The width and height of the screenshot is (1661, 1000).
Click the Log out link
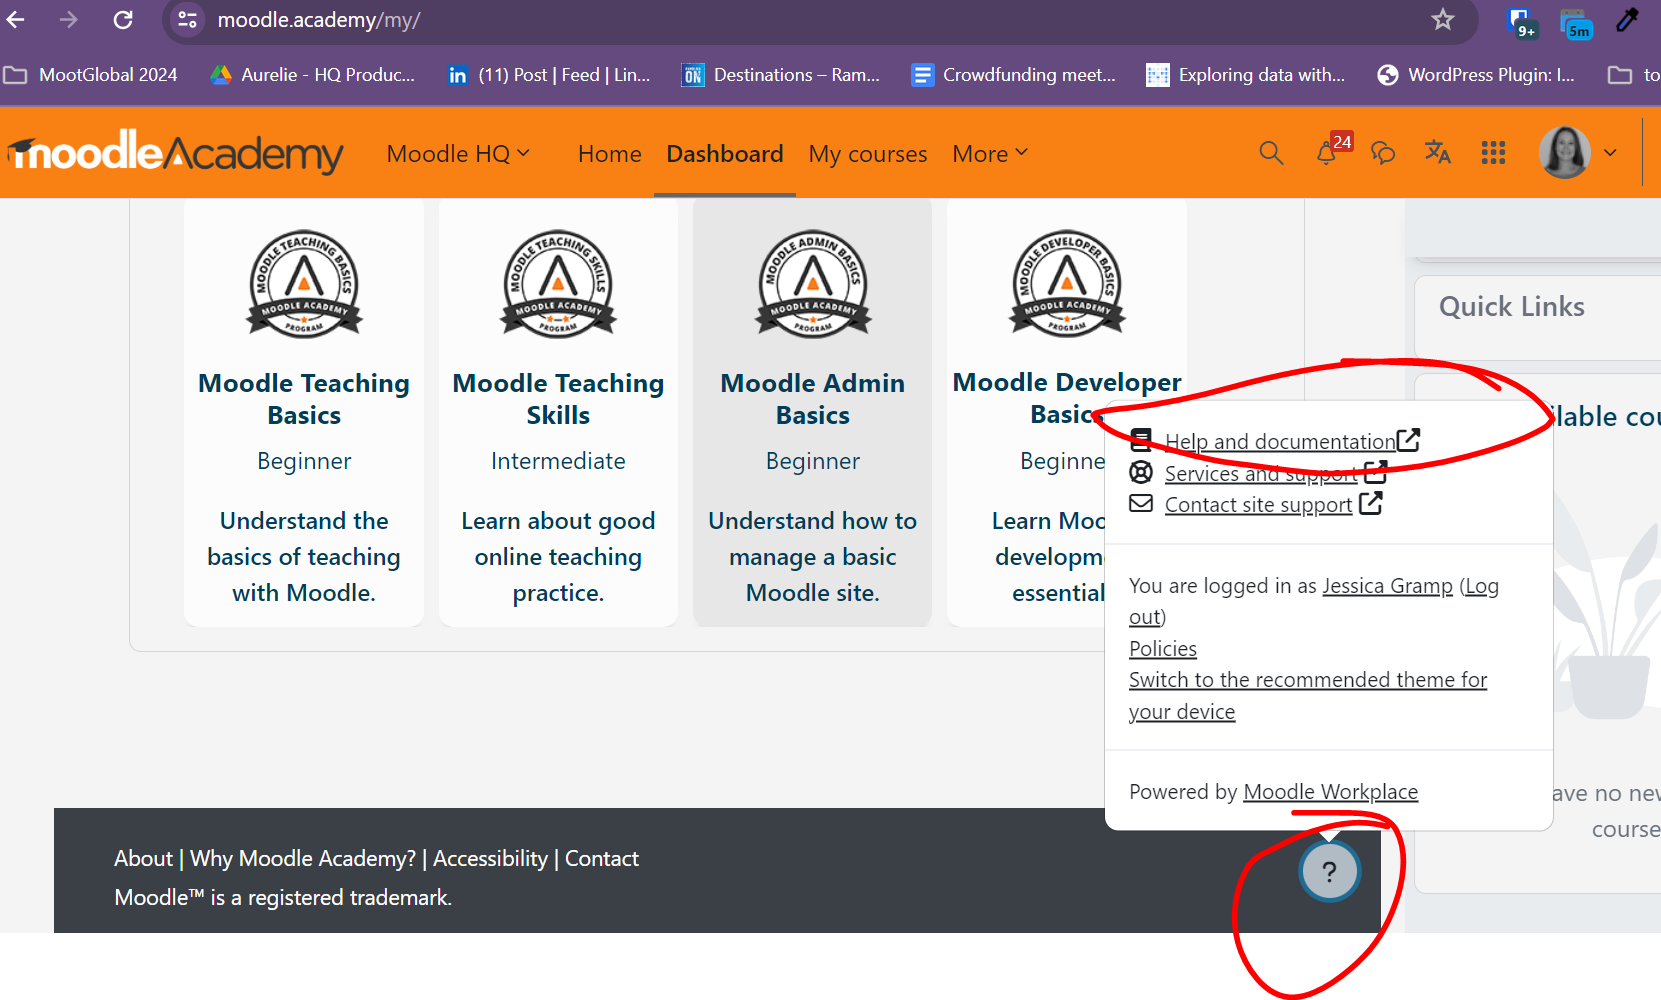point(1482,587)
